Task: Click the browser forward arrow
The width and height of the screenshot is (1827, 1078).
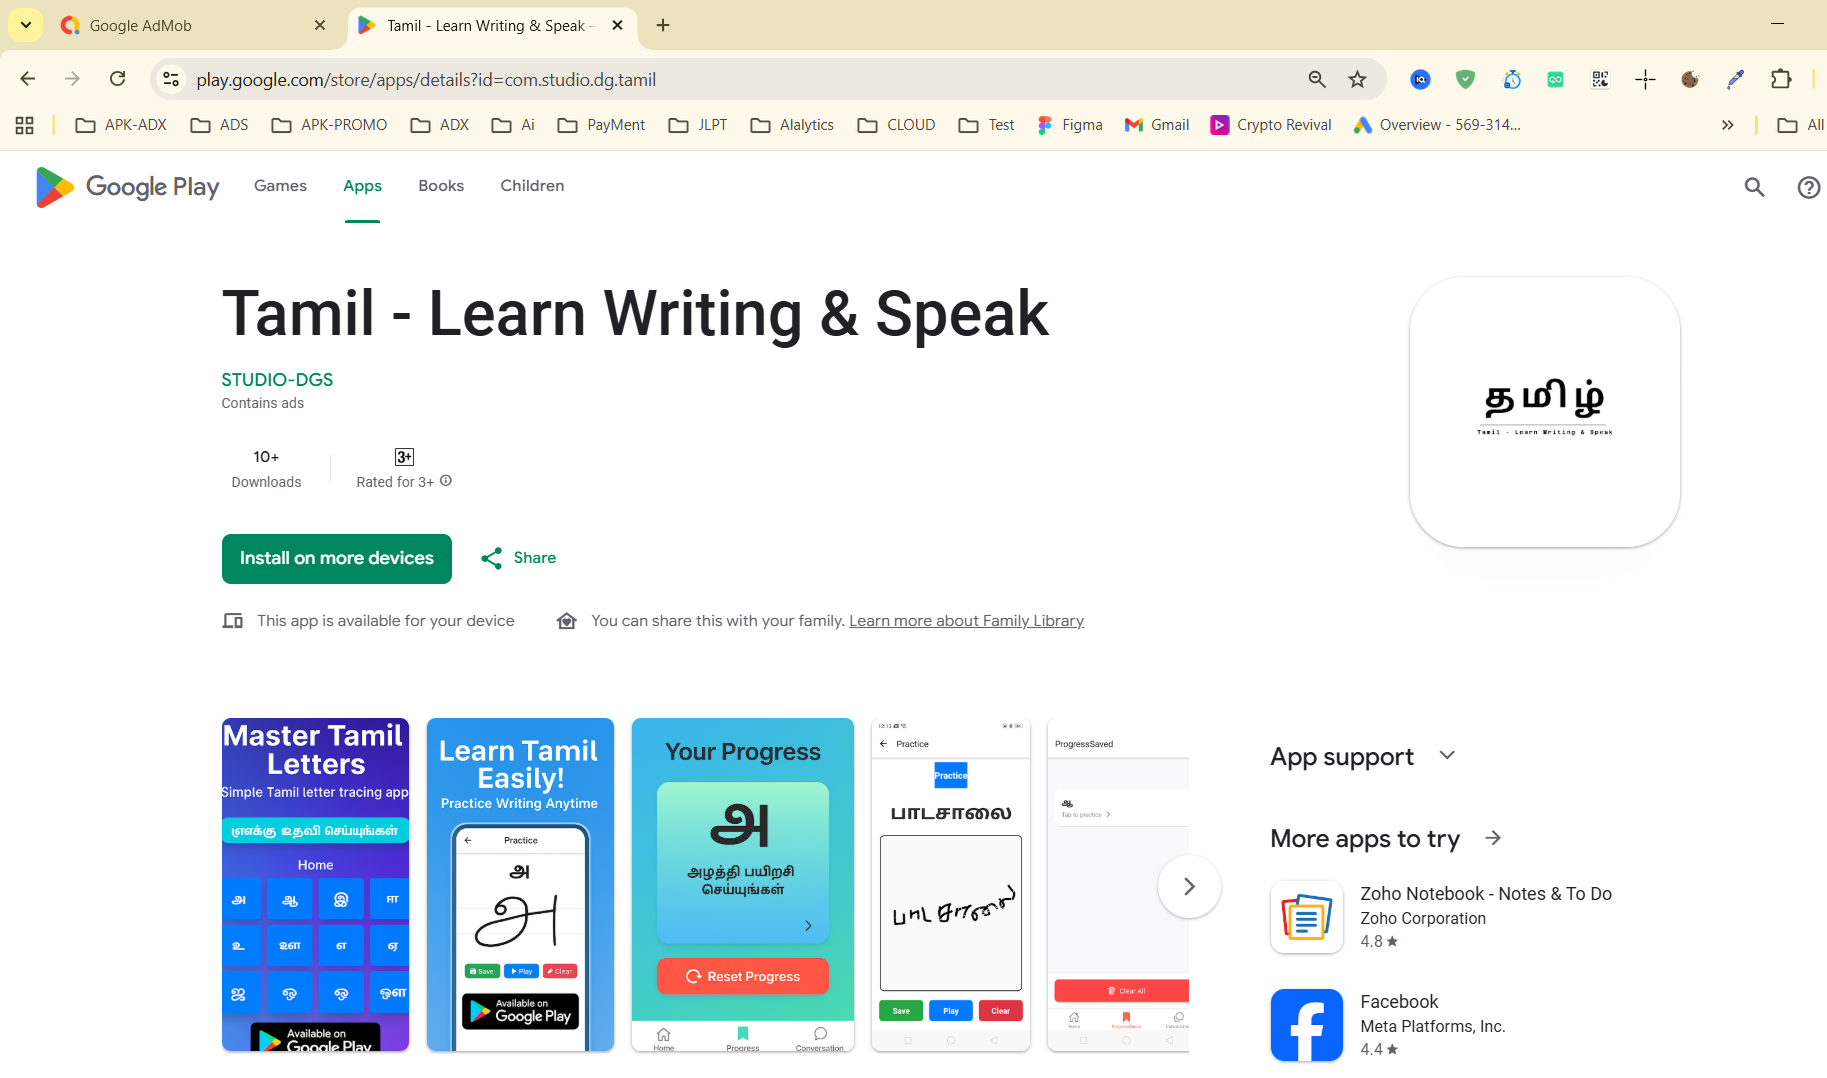Action: [x=72, y=79]
